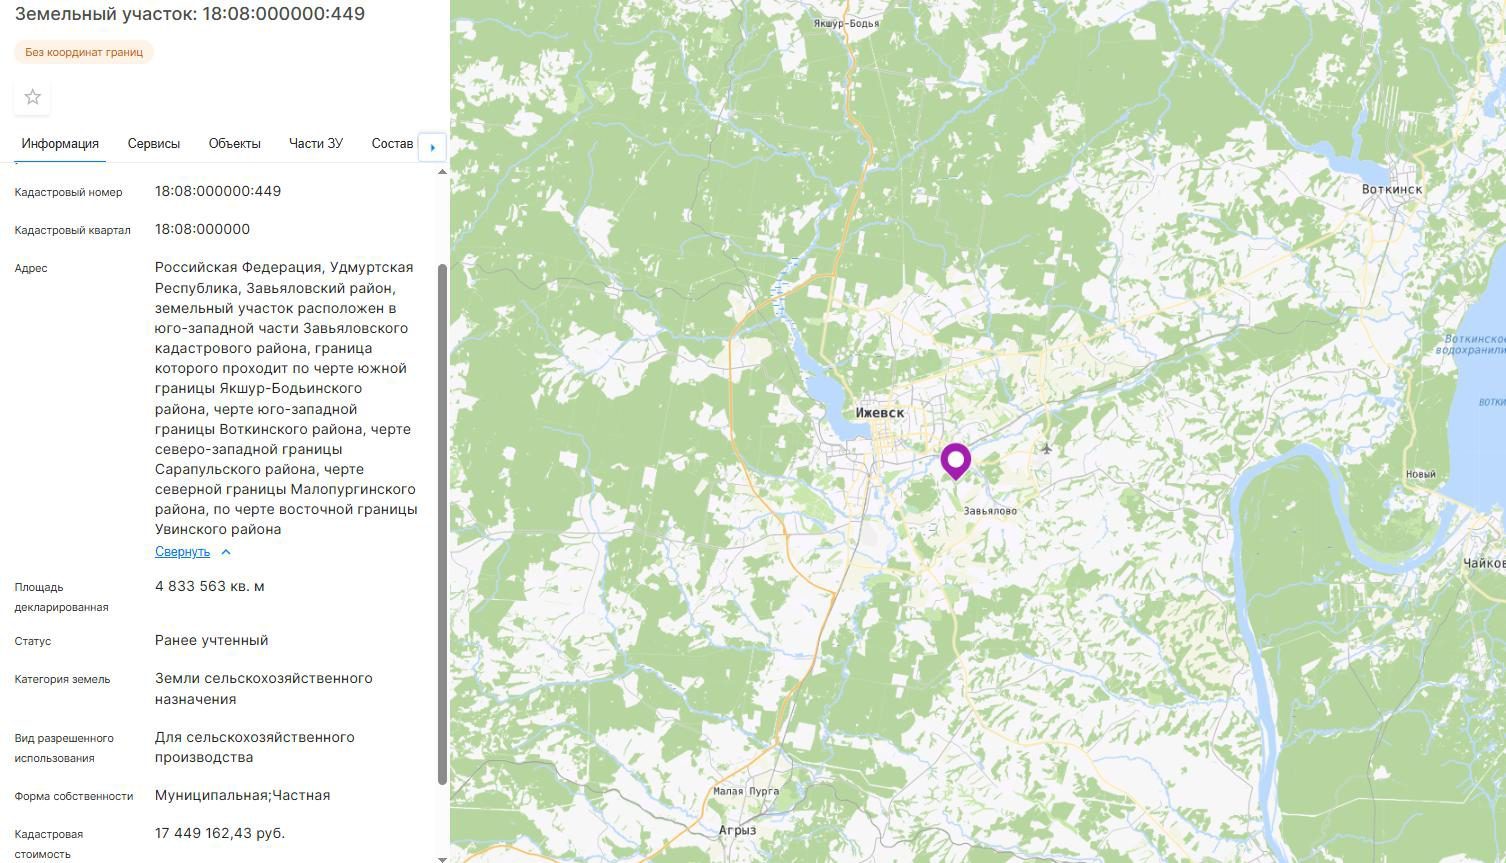Click the scroll-down arrow of info panel

tap(443, 858)
